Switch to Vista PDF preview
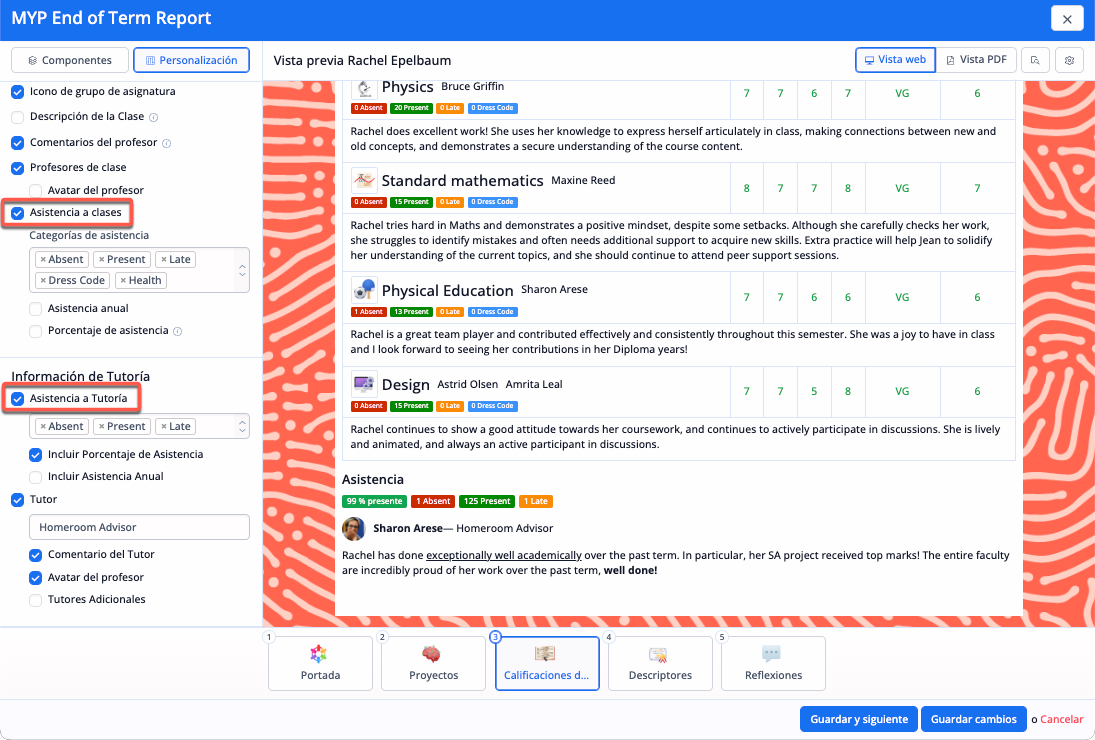 tap(976, 60)
